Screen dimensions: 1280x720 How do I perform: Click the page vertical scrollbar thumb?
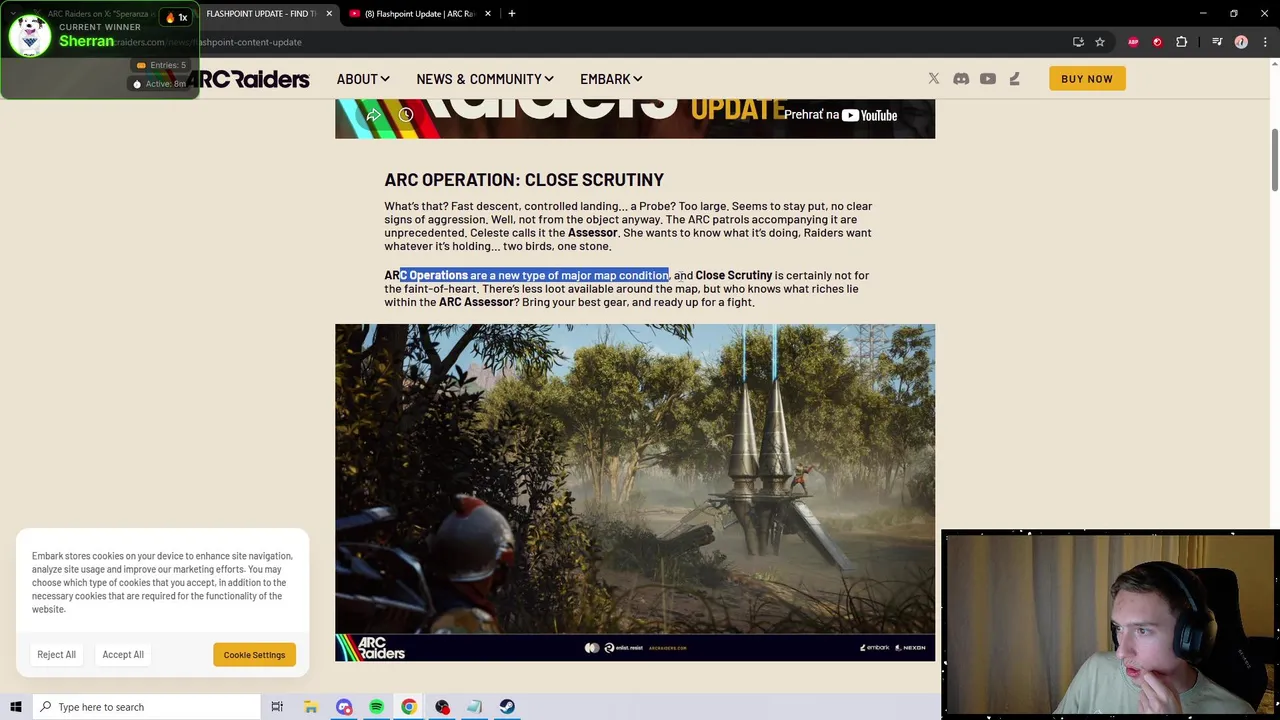pos(1275,160)
